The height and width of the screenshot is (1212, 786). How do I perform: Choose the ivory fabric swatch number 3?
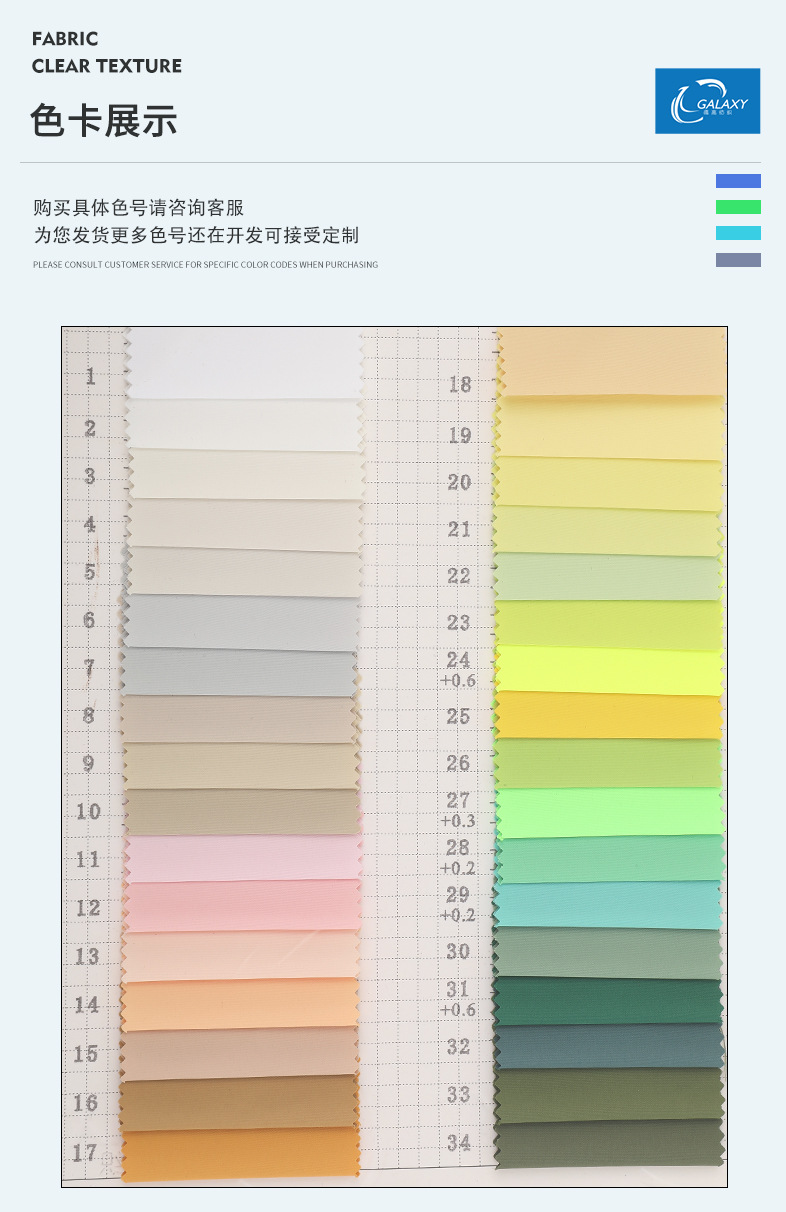[x=243, y=475]
